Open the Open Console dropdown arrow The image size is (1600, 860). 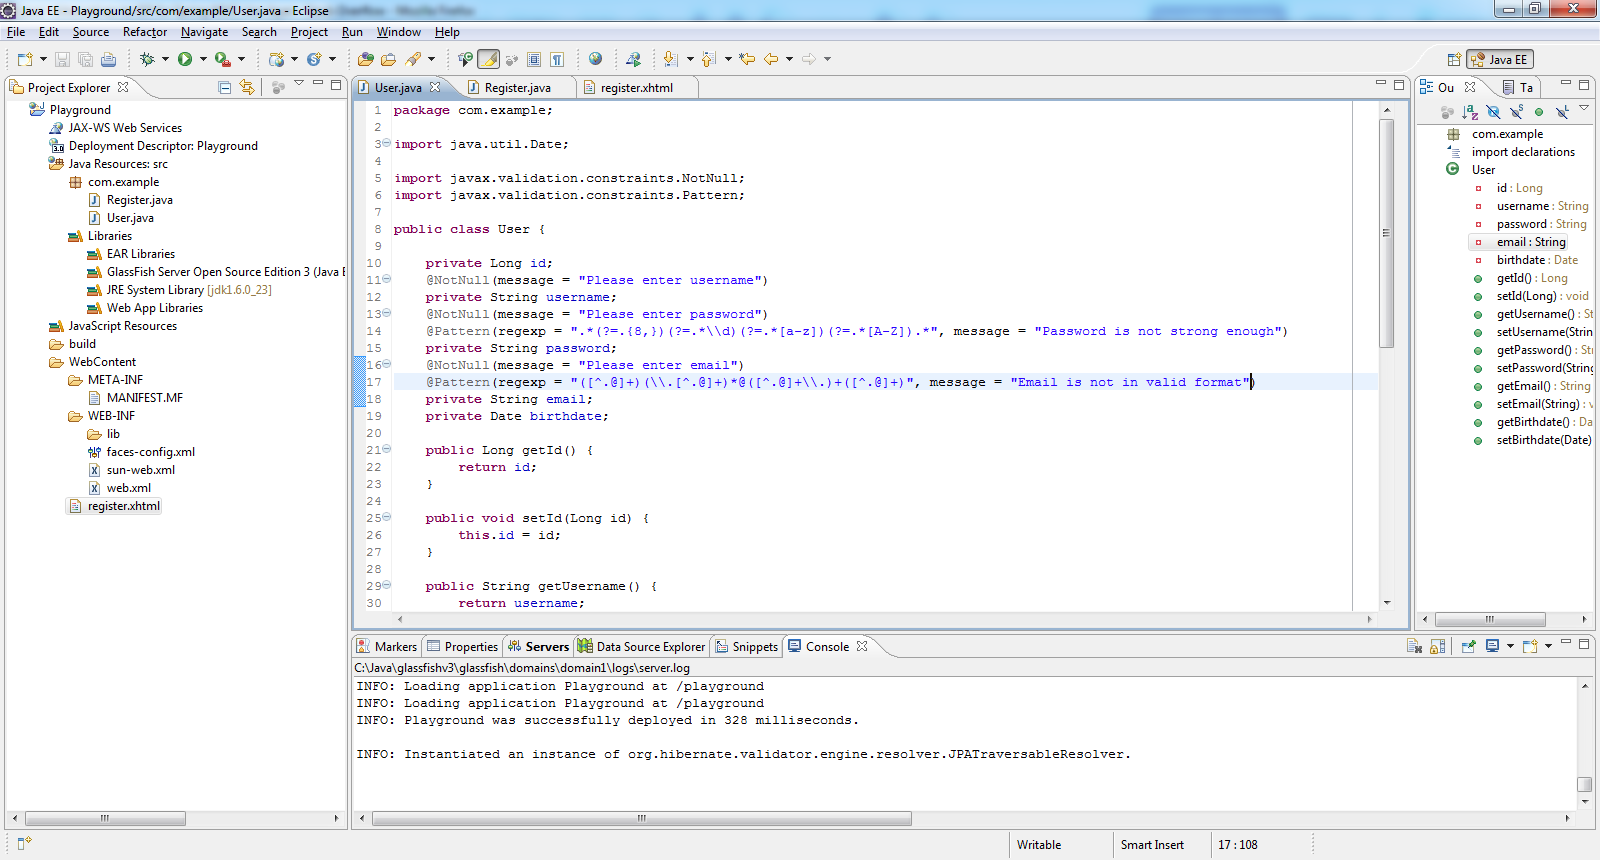click(x=1548, y=646)
